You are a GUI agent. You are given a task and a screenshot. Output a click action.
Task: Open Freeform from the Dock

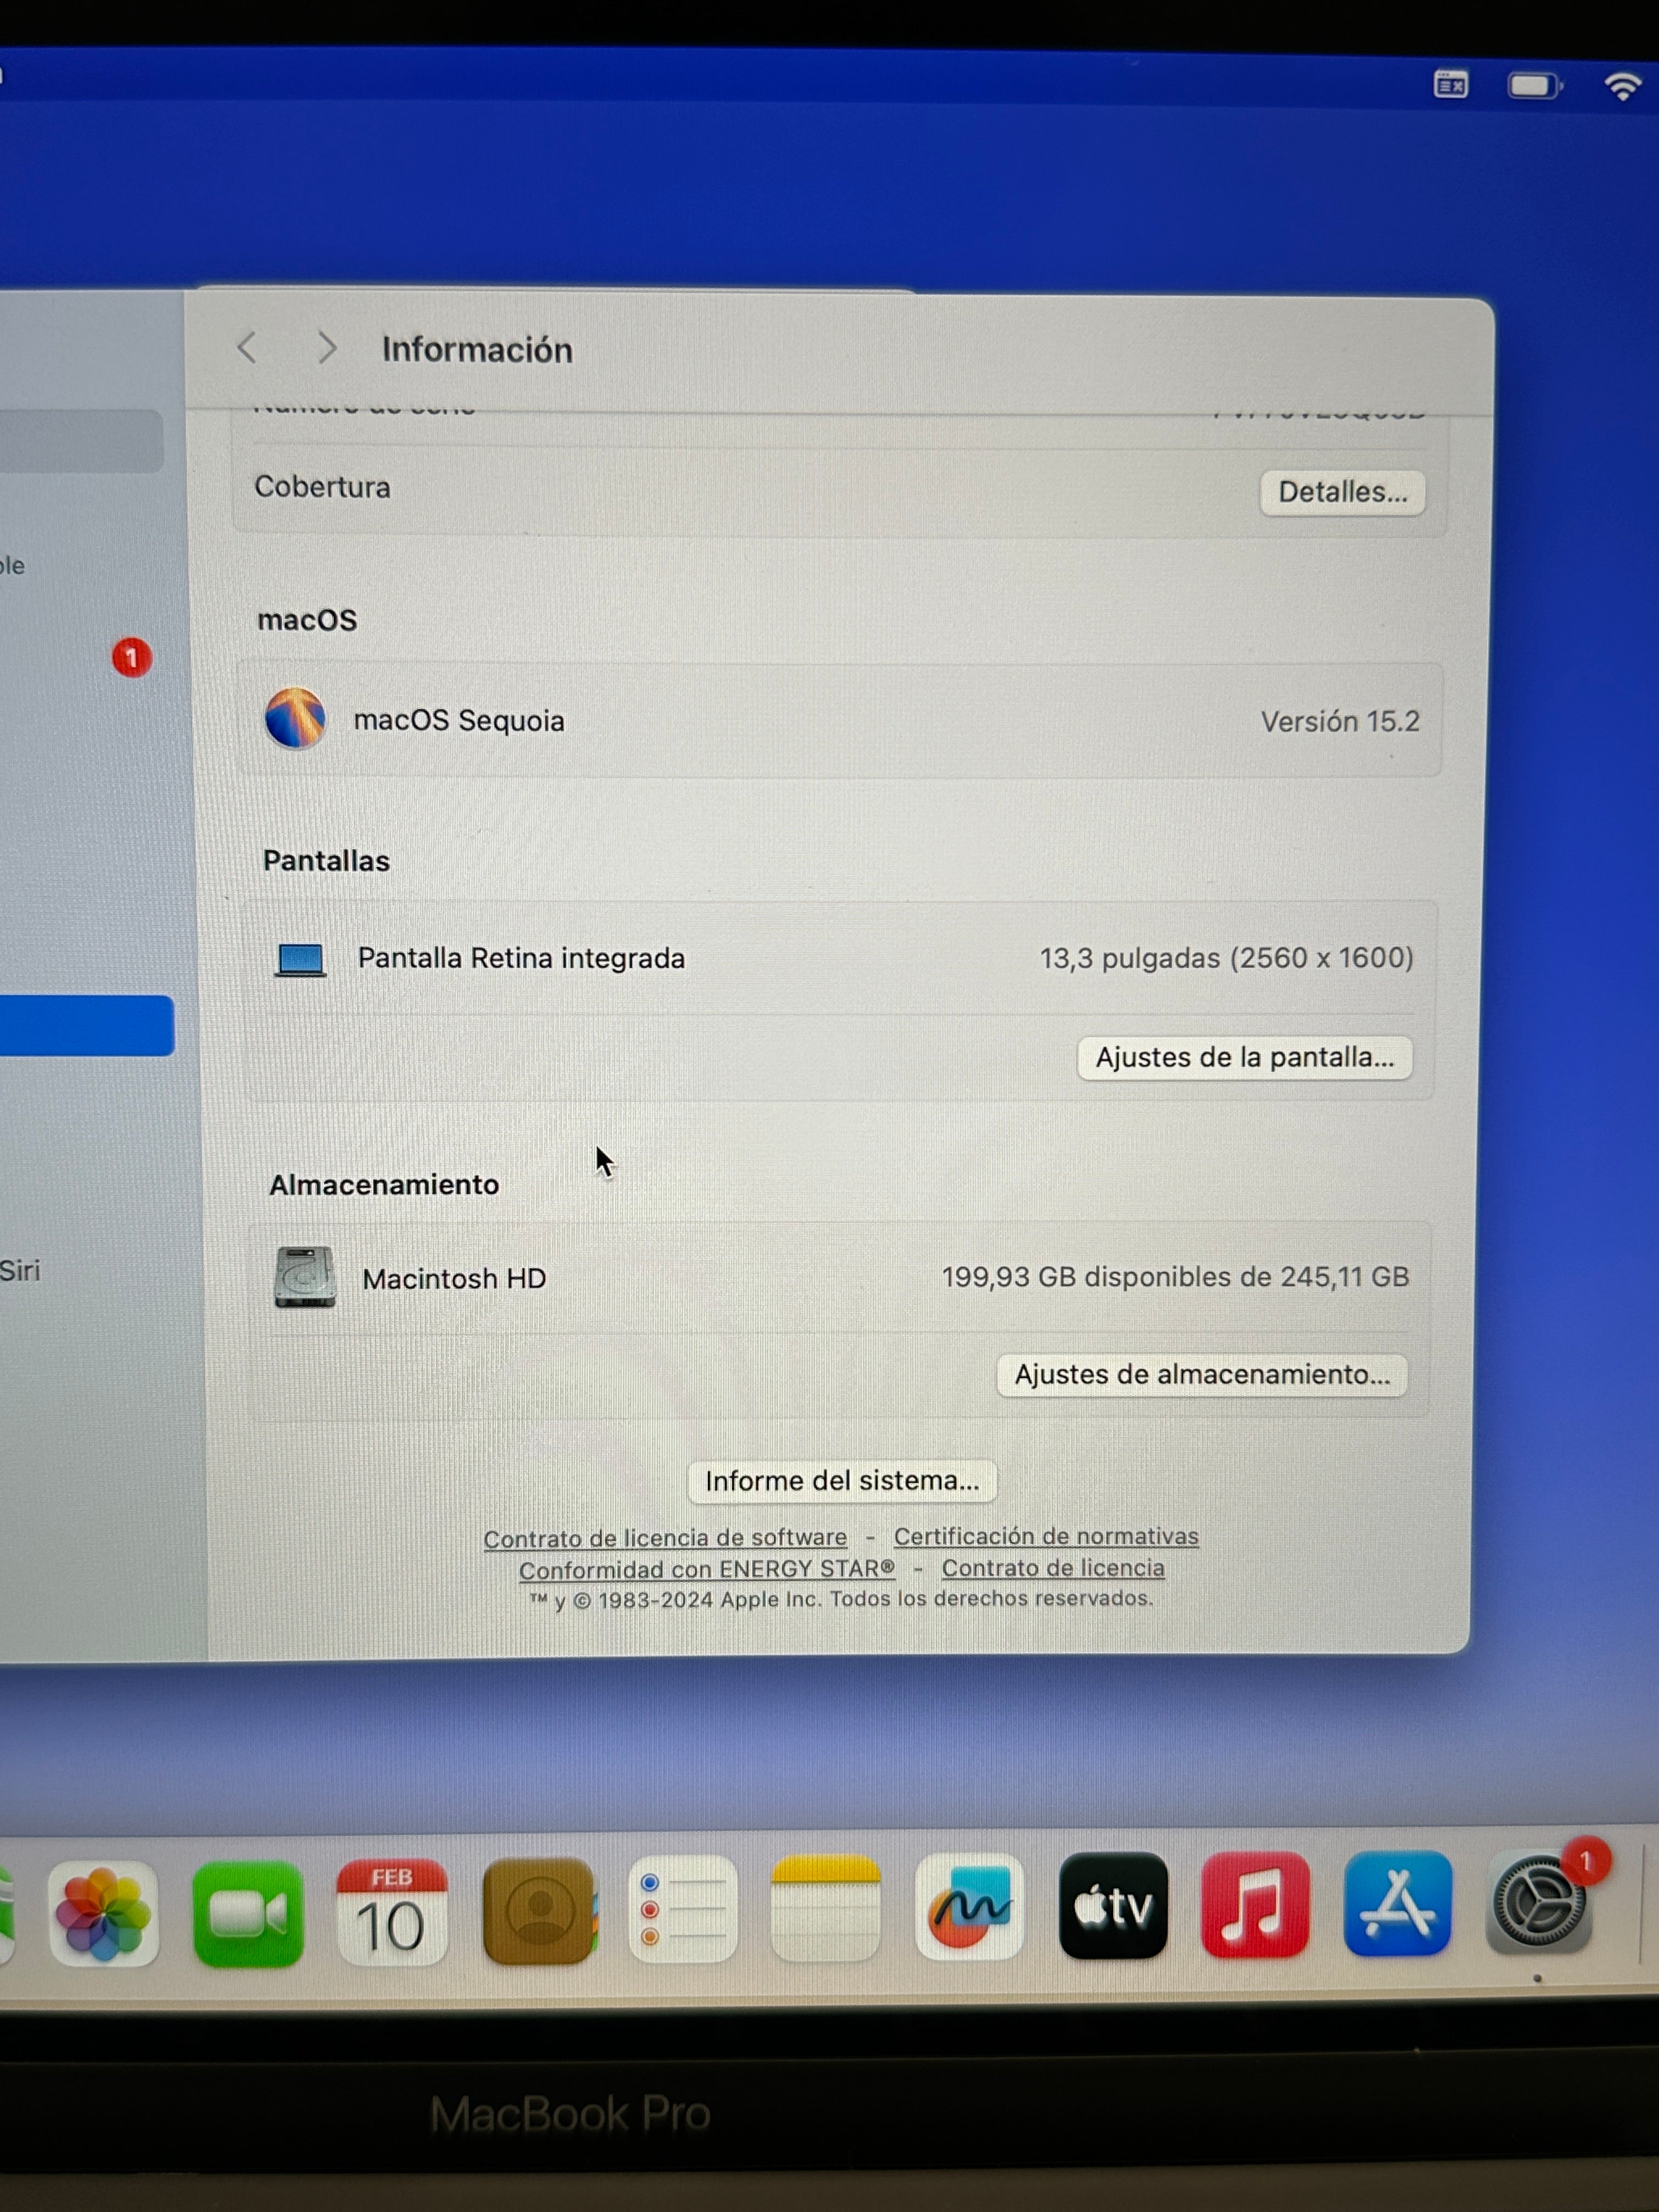click(x=969, y=1905)
